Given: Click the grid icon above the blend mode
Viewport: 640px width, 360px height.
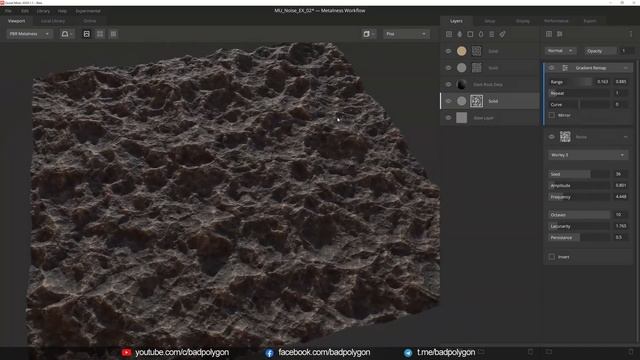Looking at the screenshot, I should (549, 34).
